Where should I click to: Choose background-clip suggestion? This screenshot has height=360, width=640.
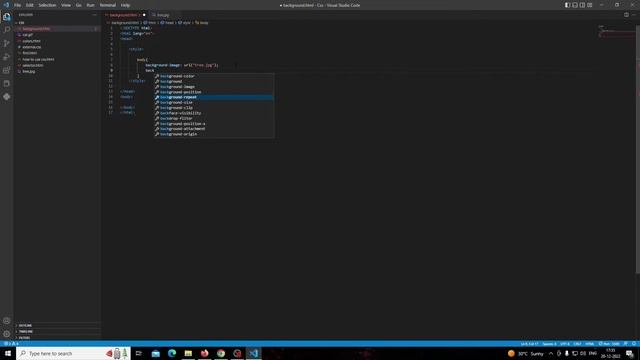coord(213,108)
